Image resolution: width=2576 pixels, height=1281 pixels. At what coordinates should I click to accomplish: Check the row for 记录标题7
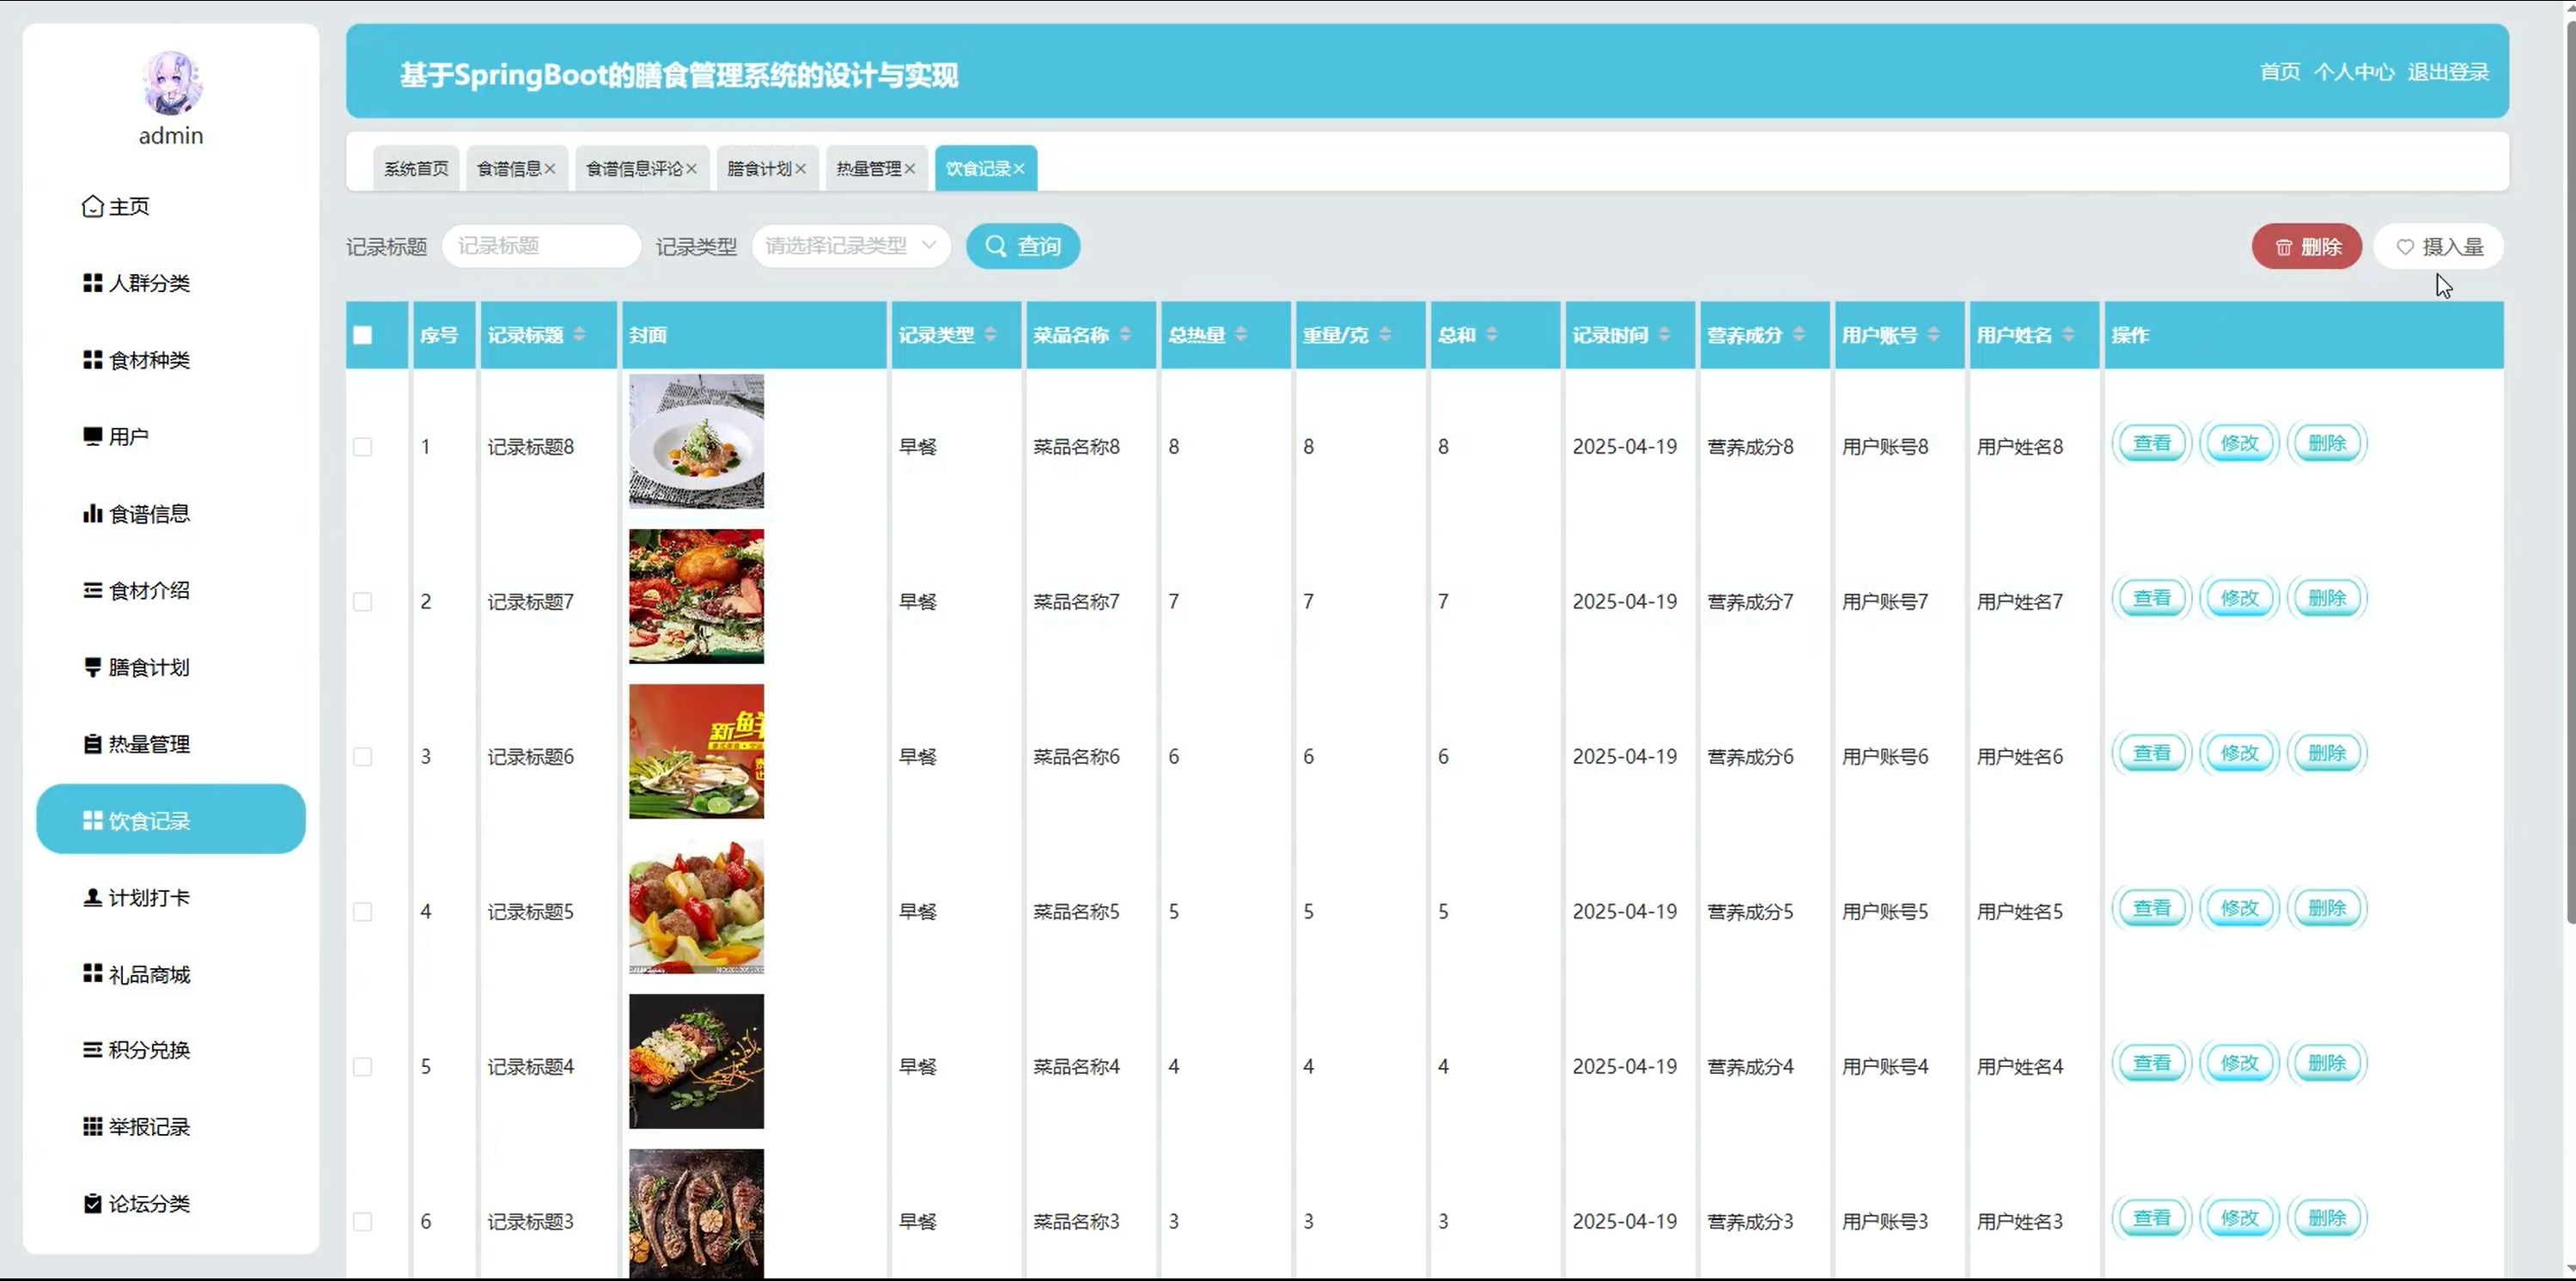363,602
